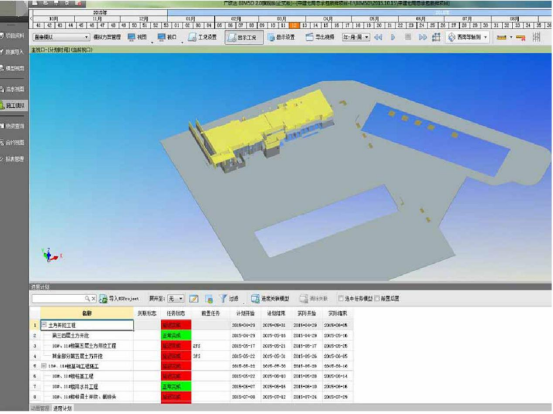The image size is (553, 414).
Task: Click the 过滤 filter funnel icon
Action: click(x=229, y=299)
